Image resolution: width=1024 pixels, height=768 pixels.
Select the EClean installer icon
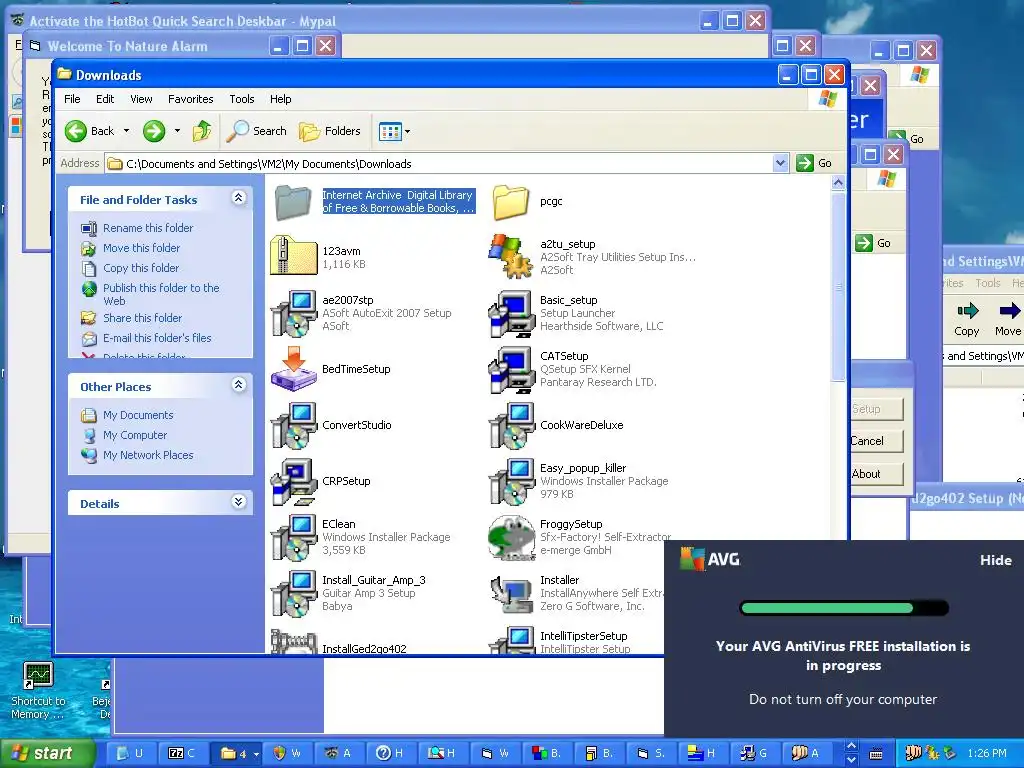(293, 537)
